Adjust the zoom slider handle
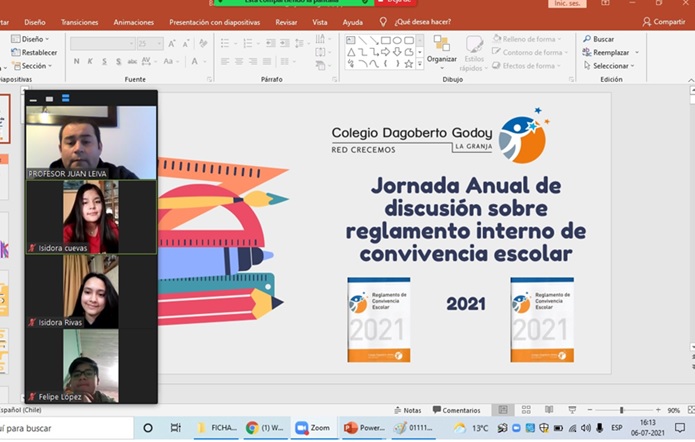 point(621,411)
